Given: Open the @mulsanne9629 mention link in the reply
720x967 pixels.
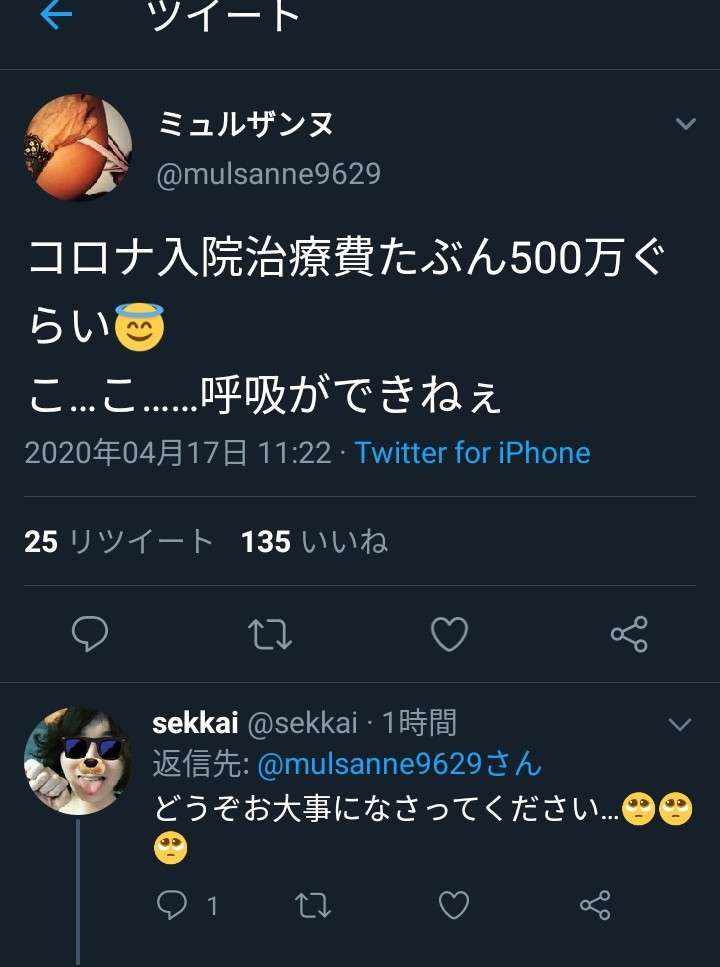Looking at the screenshot, I should (x=399, y=764).
